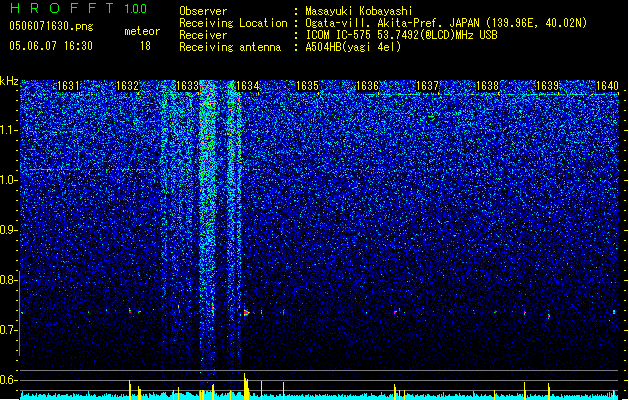Screen dimensions: 629x400
Task: Click the date 05.06.07 16:30
Action: pos(51,46)
